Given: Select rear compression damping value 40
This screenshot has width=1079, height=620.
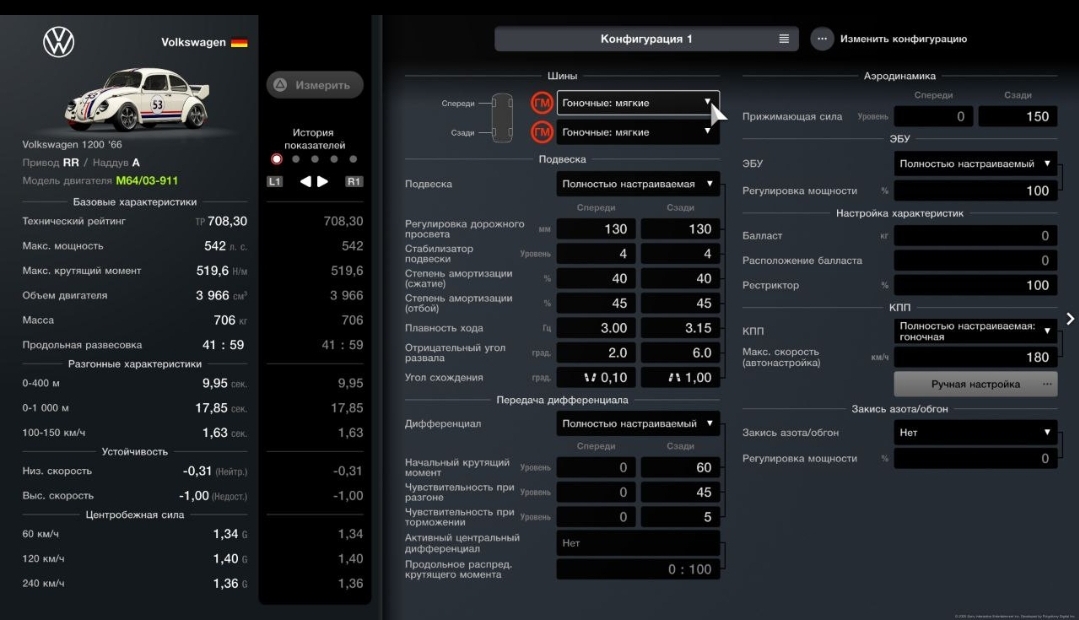Looking at the screenshot, I should 681,279.
